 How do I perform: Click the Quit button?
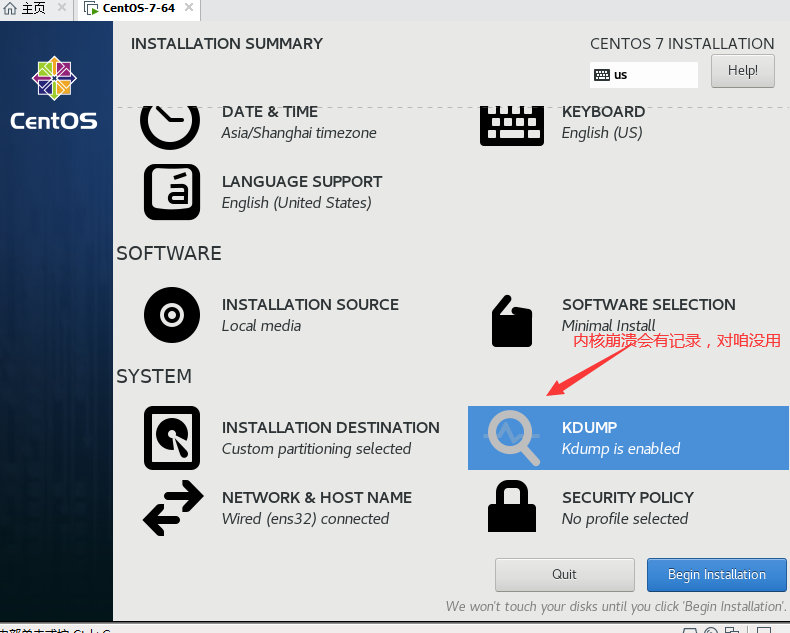(564, 575)
